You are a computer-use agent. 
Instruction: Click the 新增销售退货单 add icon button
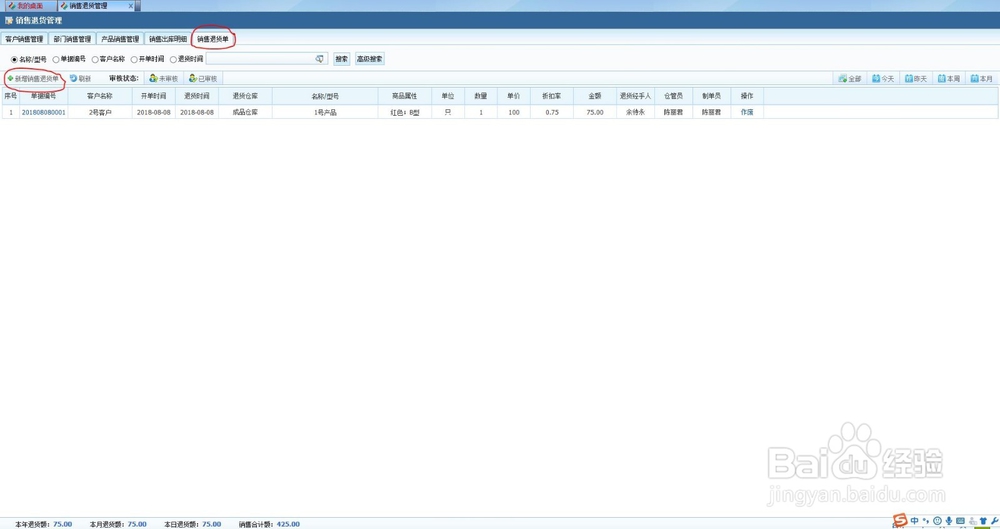pyautogui.click(x=33, y=78)
